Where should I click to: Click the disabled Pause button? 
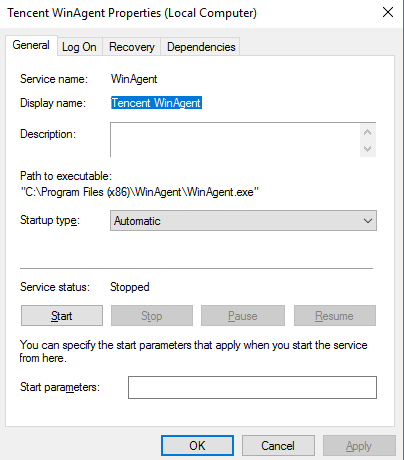(x=243, y=316)
